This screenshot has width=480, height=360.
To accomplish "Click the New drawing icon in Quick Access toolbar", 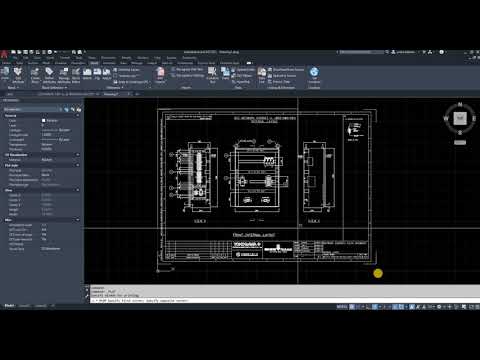I will click(13, 52).
